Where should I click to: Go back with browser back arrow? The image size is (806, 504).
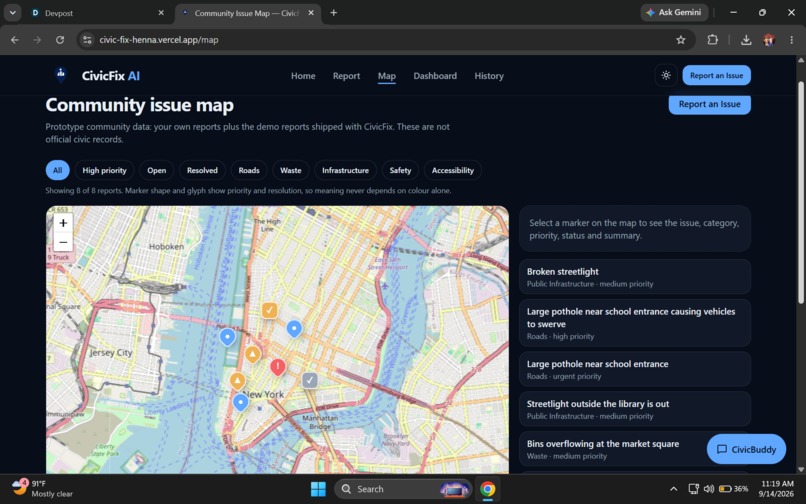(15, 40)
